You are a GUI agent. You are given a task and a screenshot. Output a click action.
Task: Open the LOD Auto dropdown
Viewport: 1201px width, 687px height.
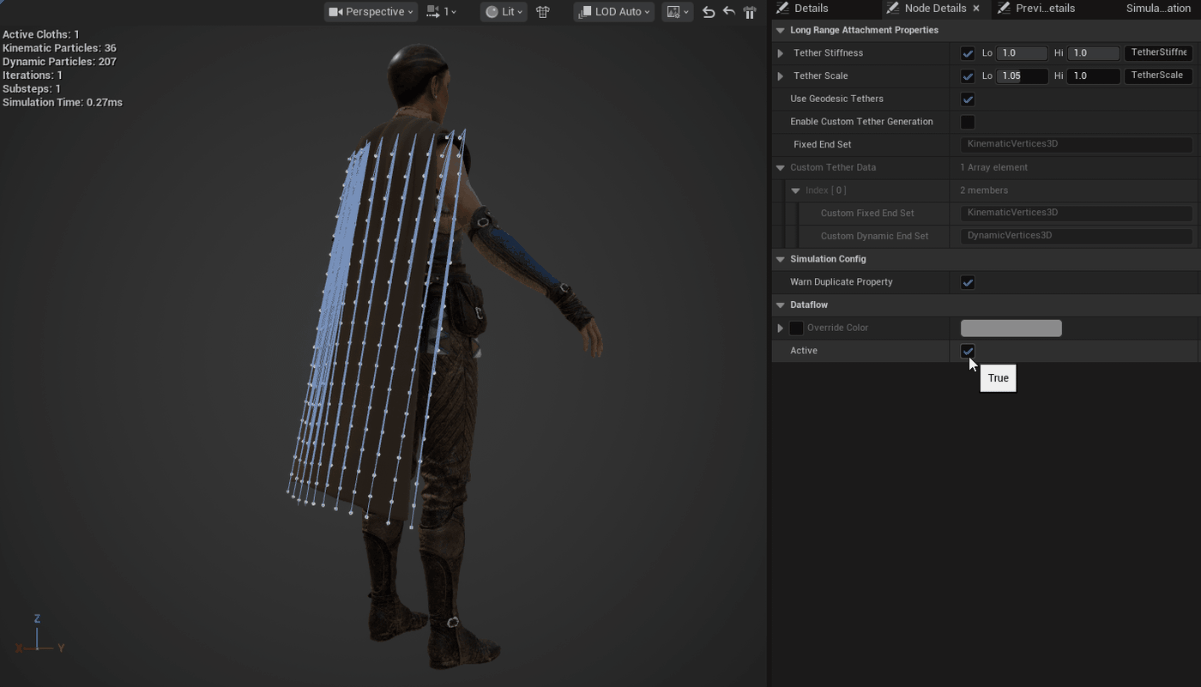[x=614, y=12]
